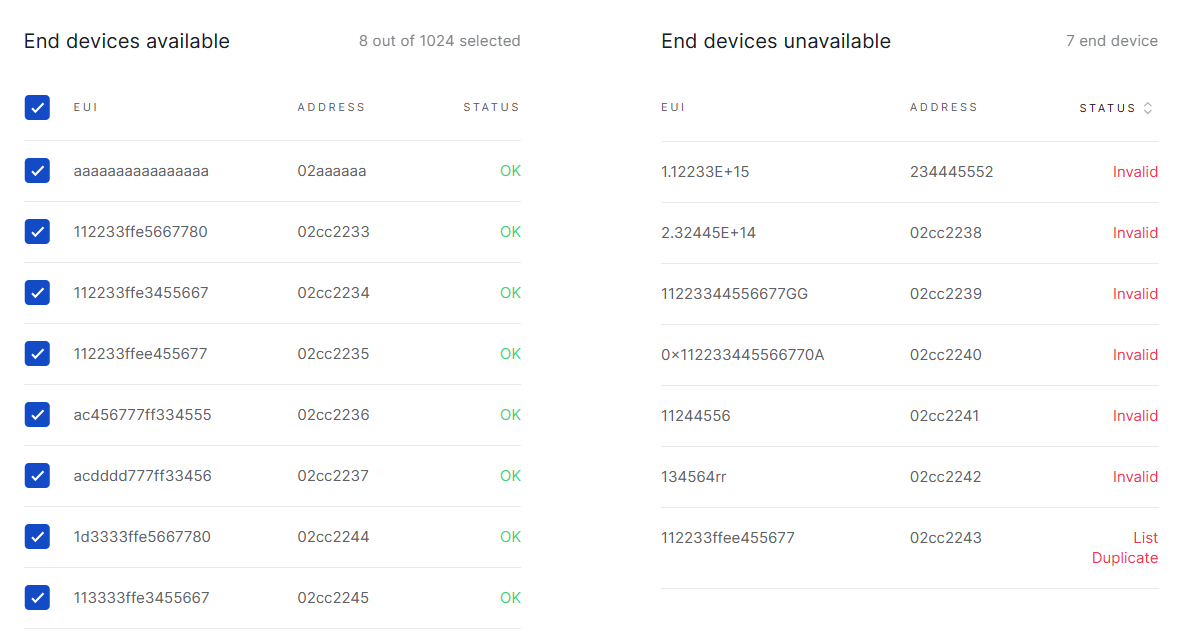Viewport: 1203px width, 641px height.
Task: Click the End devices unavailable heading
Action: 775,41
